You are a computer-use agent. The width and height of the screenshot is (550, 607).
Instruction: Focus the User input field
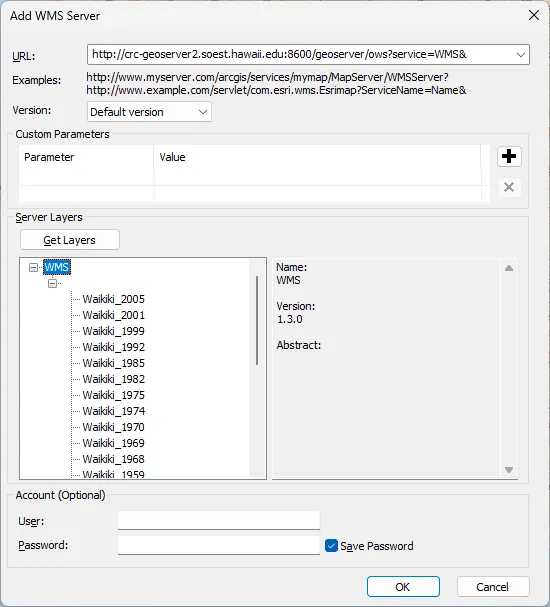pyautogui.click(x=219, y=521)
